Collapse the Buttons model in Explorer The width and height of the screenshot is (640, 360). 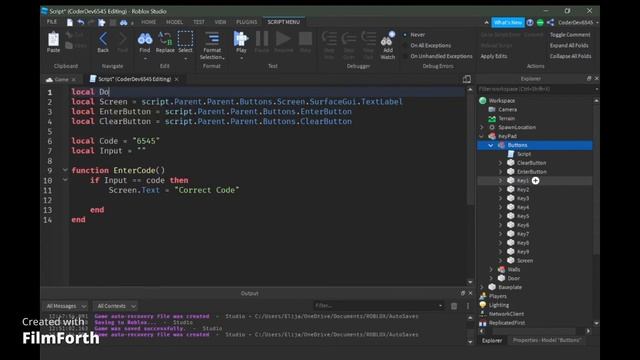(x=491, y=145)
